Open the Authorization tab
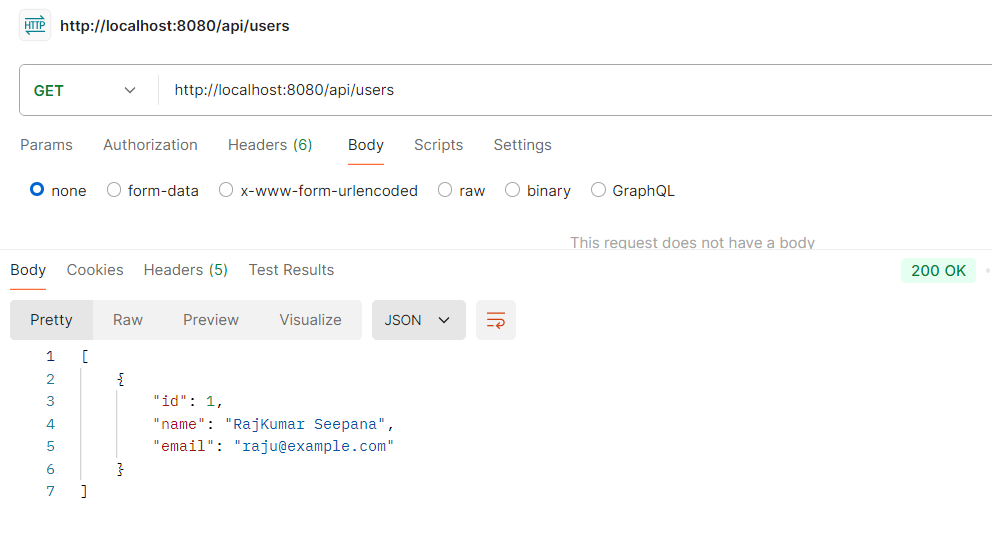This screenshot has width=992, height=540. (150, 145)
